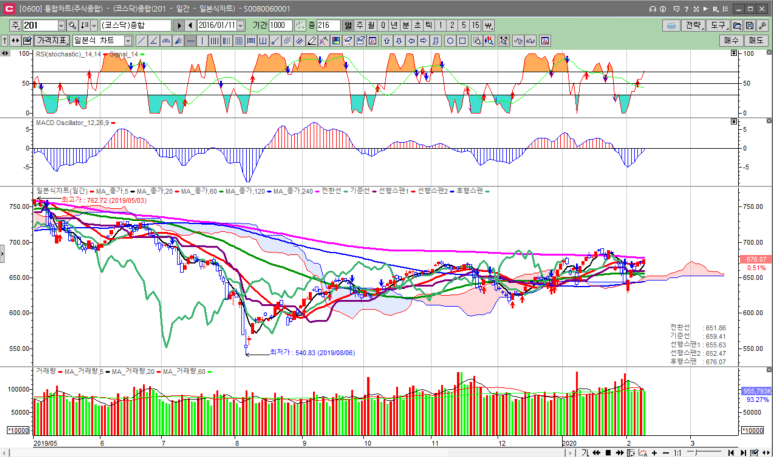Toggle the 초 (second) period button
The height and width of the screenshot is (457, 773).
point(418,25)
